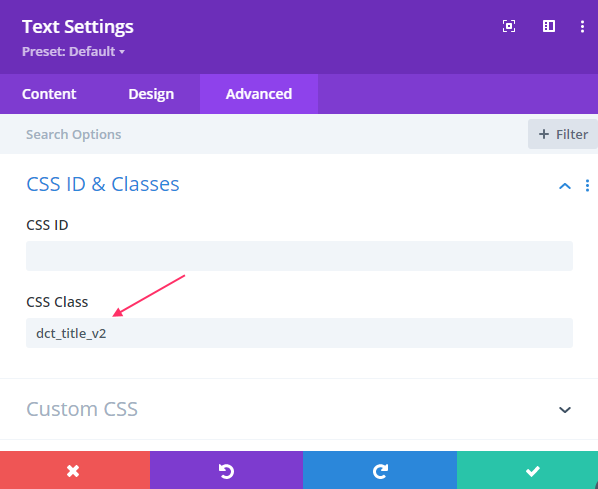Viewport: 598px width, 489px height.
Task: Switch to the Design tab
Action: (151, 94)
